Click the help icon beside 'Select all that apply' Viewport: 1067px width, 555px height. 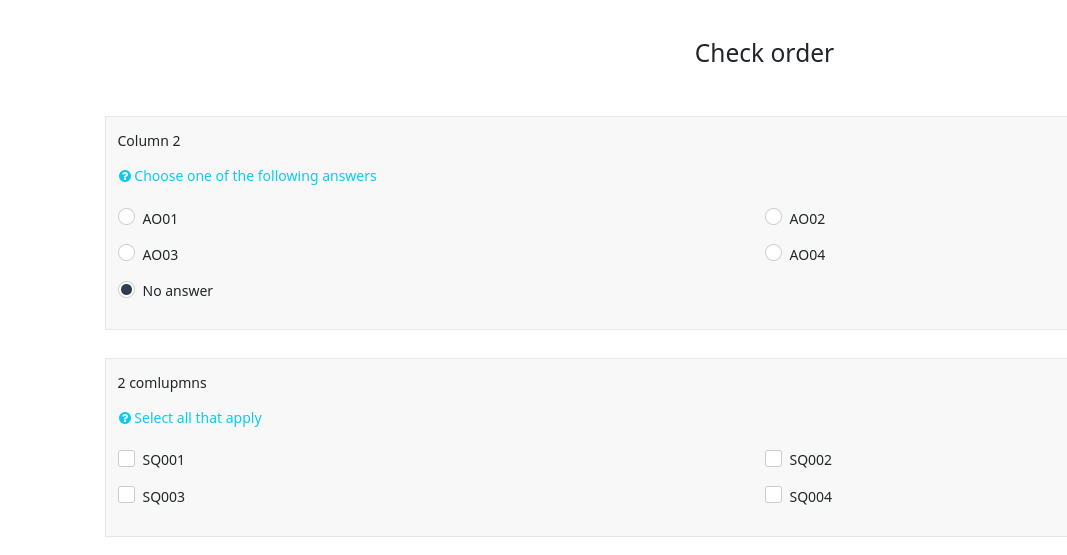pos(125,418)
